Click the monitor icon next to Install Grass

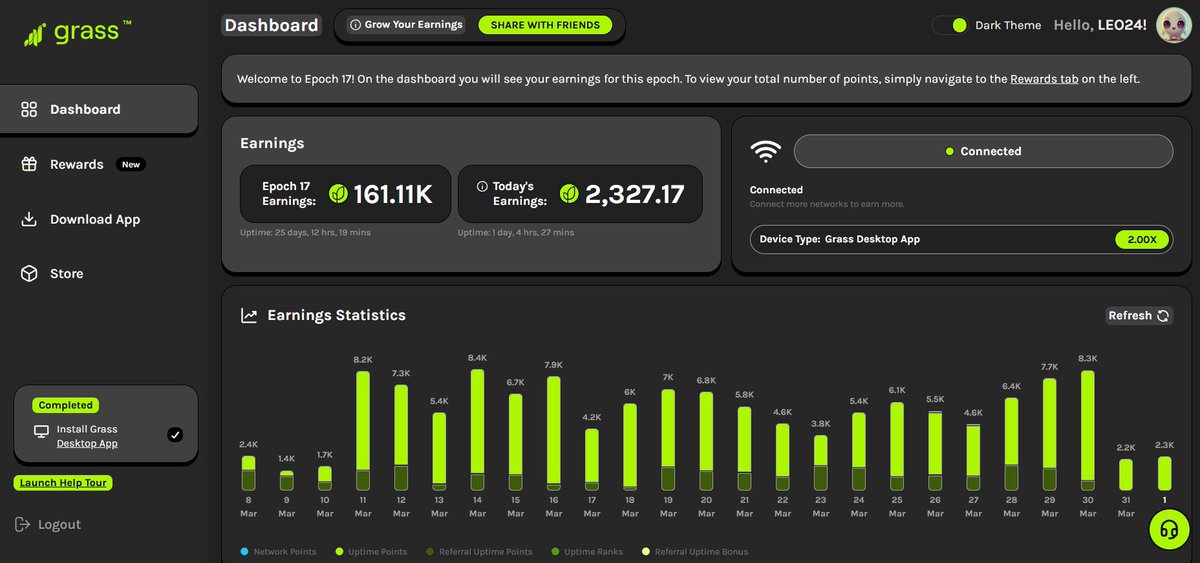[41, 432]
